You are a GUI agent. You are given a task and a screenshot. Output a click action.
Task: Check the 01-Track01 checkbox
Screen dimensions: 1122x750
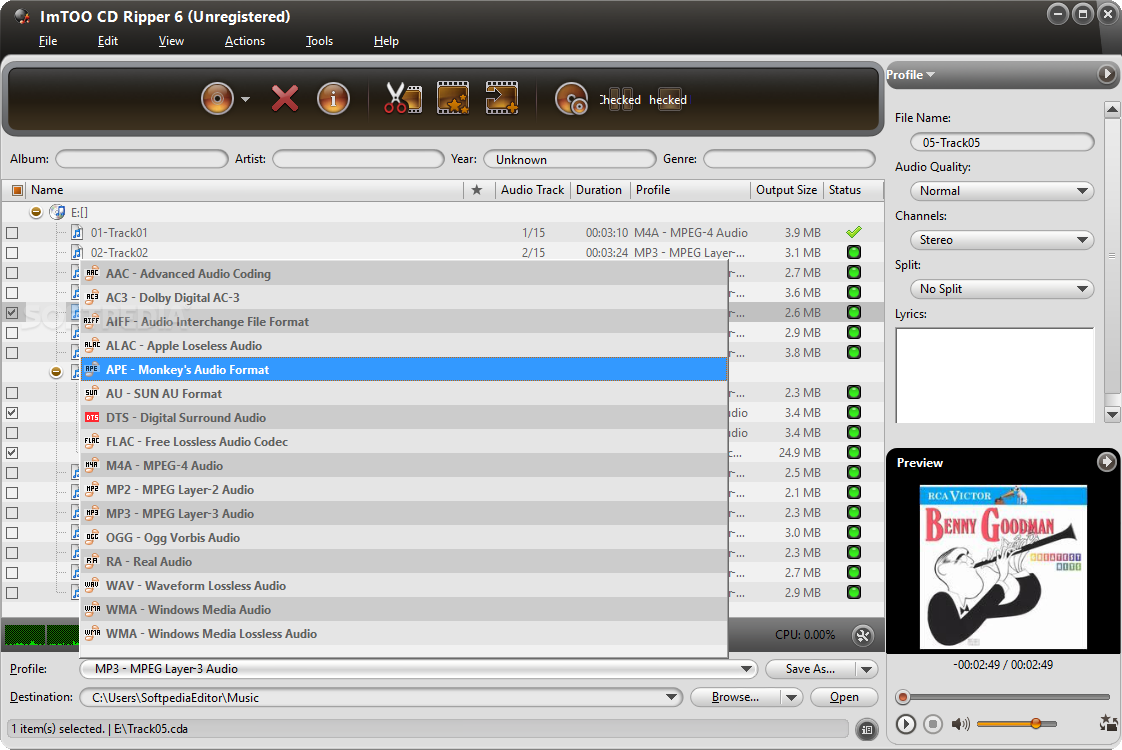pyautogui.click(x=12, y=233)
